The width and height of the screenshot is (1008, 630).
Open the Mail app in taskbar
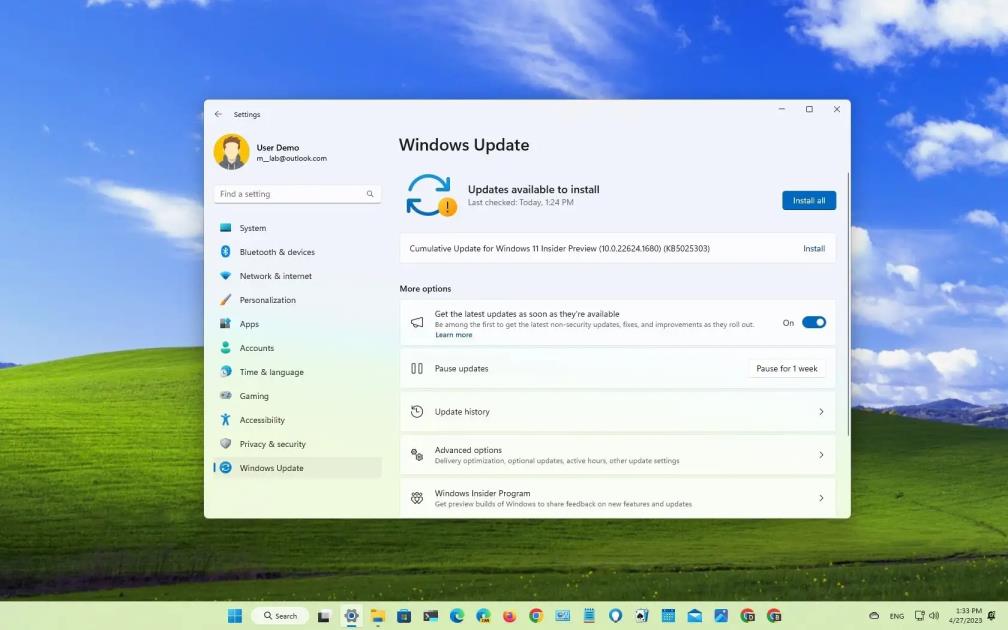(x=694, y=616)
